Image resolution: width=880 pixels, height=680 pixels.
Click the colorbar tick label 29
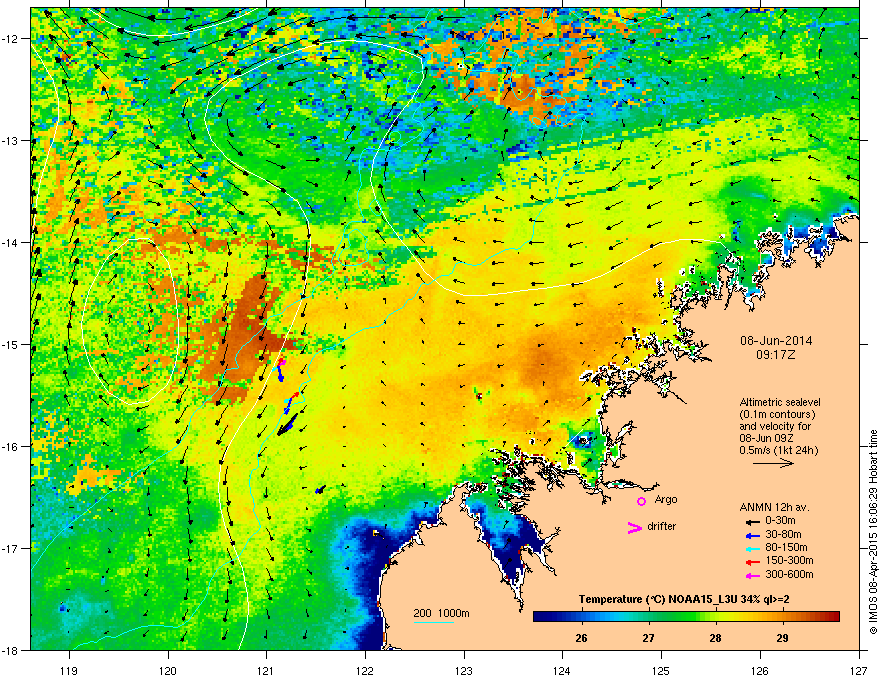tap(782, 638)
